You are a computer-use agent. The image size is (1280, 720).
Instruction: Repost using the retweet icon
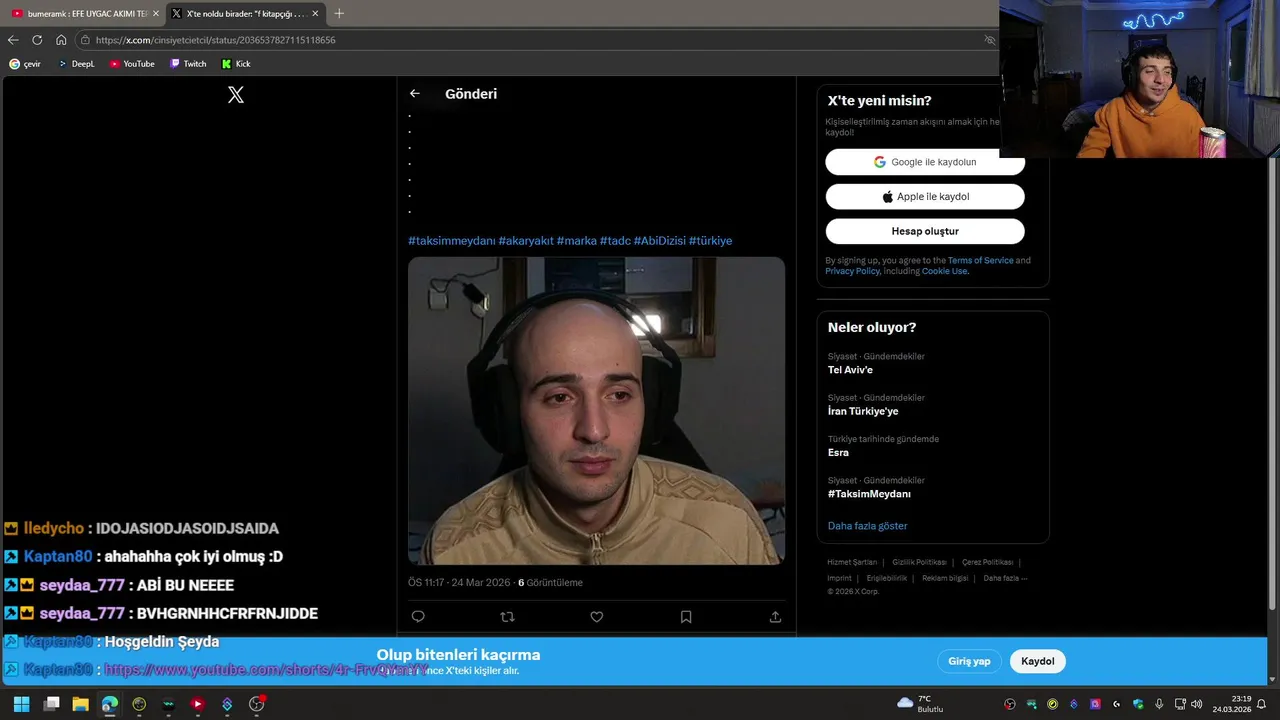tap(507, 617)
